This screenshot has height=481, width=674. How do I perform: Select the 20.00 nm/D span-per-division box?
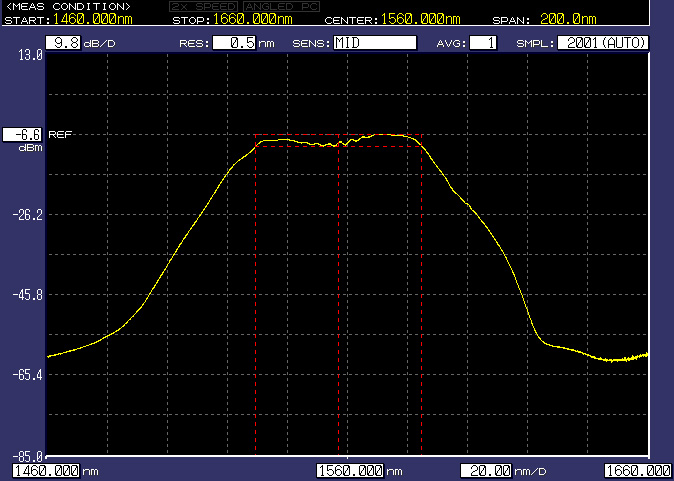[486, 471]
